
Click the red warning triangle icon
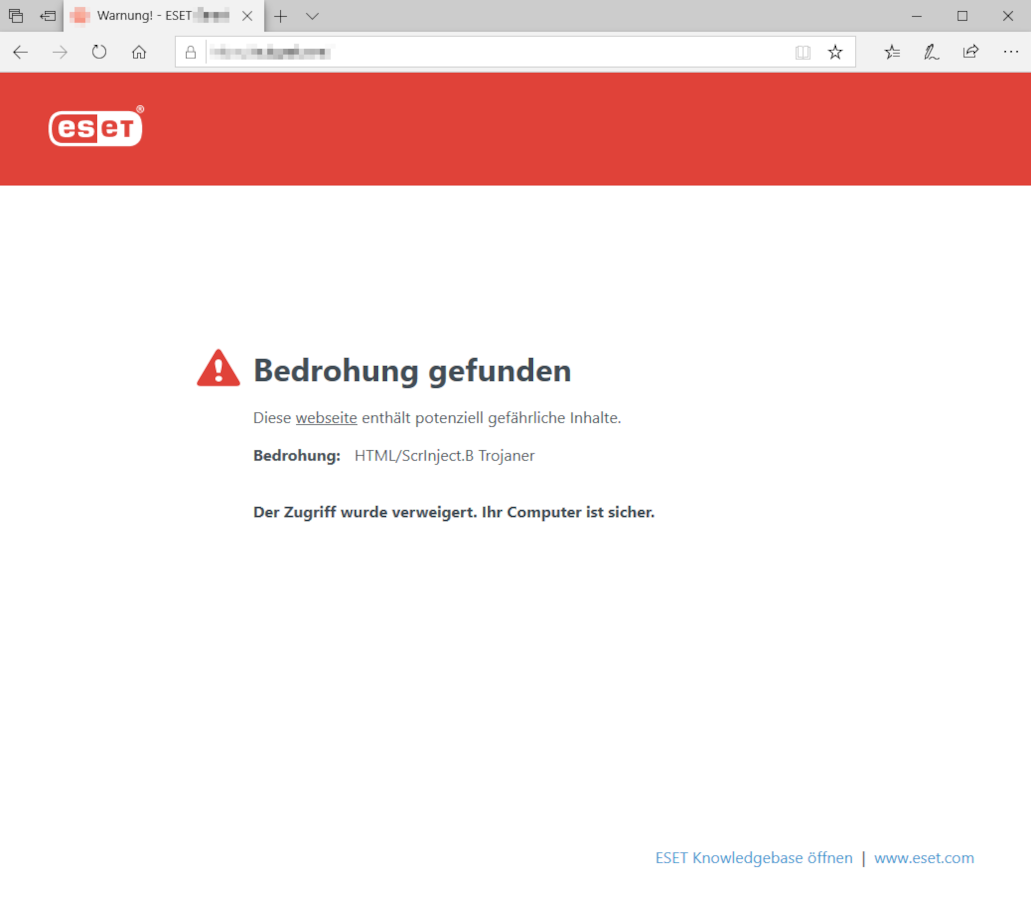[218, 368]
